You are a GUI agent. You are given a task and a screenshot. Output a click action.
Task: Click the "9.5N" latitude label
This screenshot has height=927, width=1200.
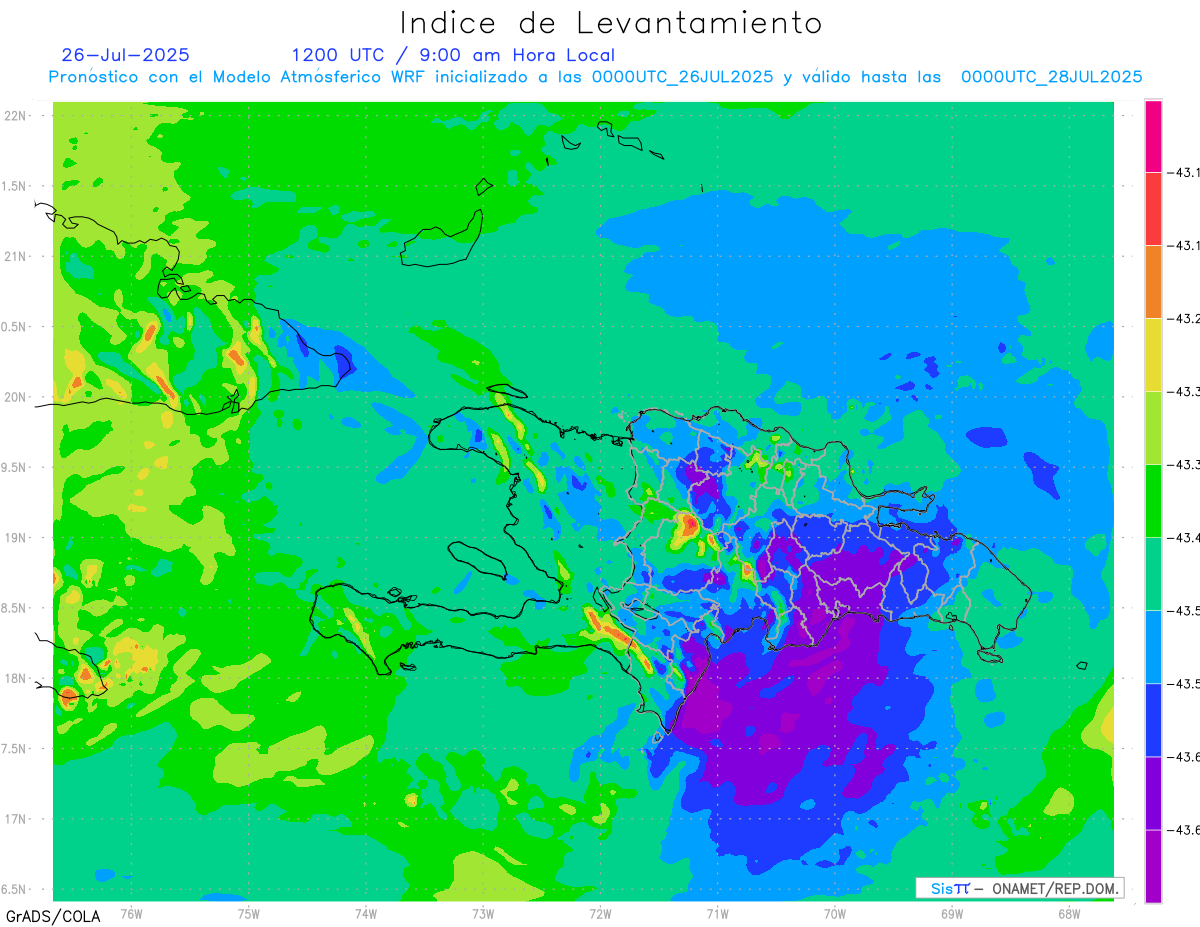14,468
